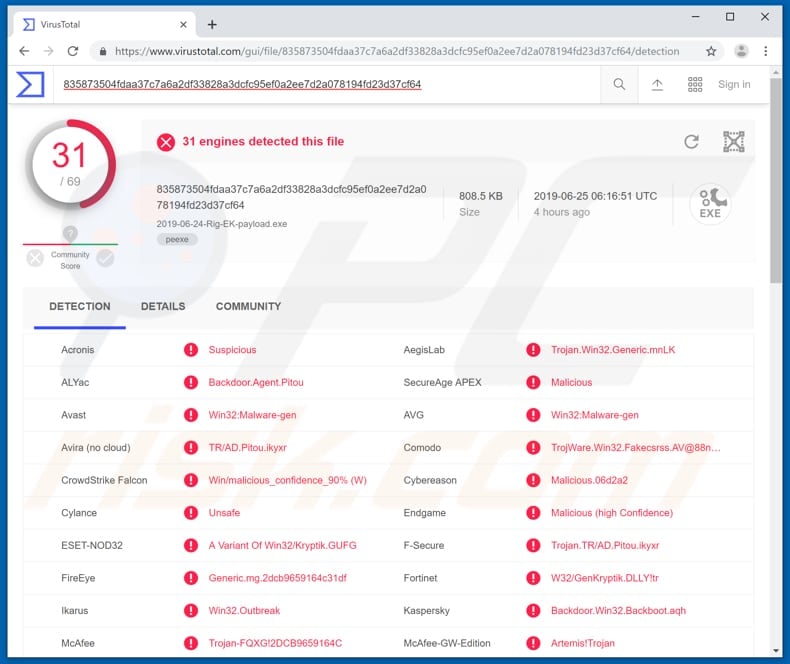The image size is (790, 664).
Task: Click the CrowdStrike Falcon alert icon
Action: pos(191,480)
